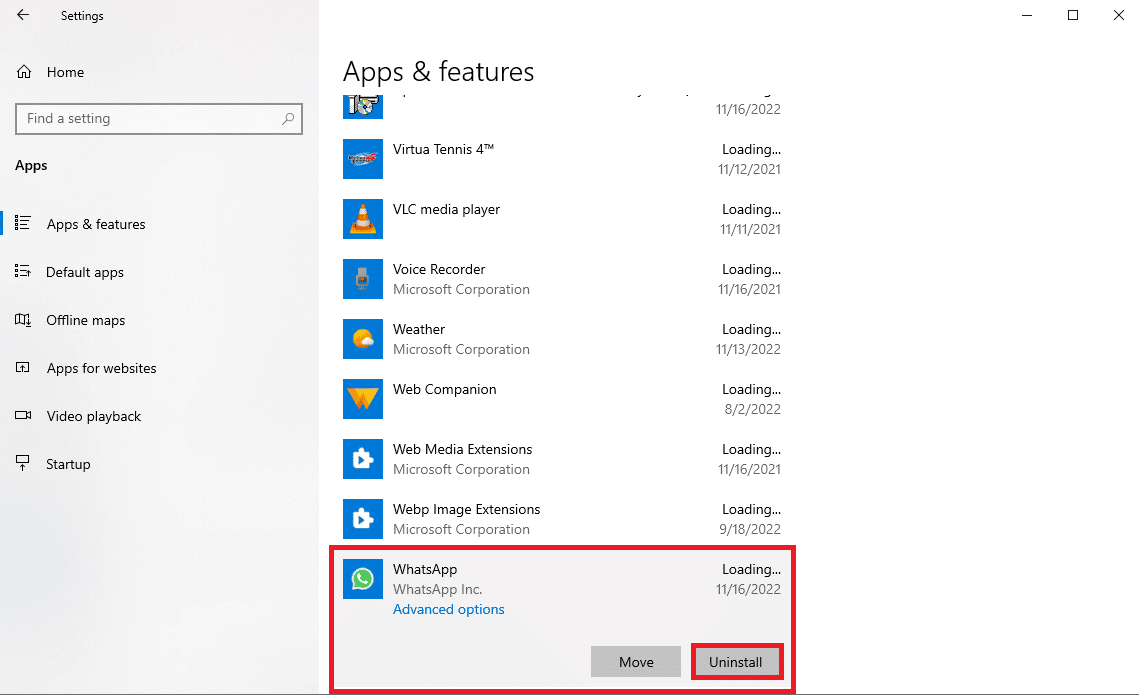Click the Web Media Extensions icon
Screen dimensions: 1139x695
pyautogui.click(x=362, y=459)
